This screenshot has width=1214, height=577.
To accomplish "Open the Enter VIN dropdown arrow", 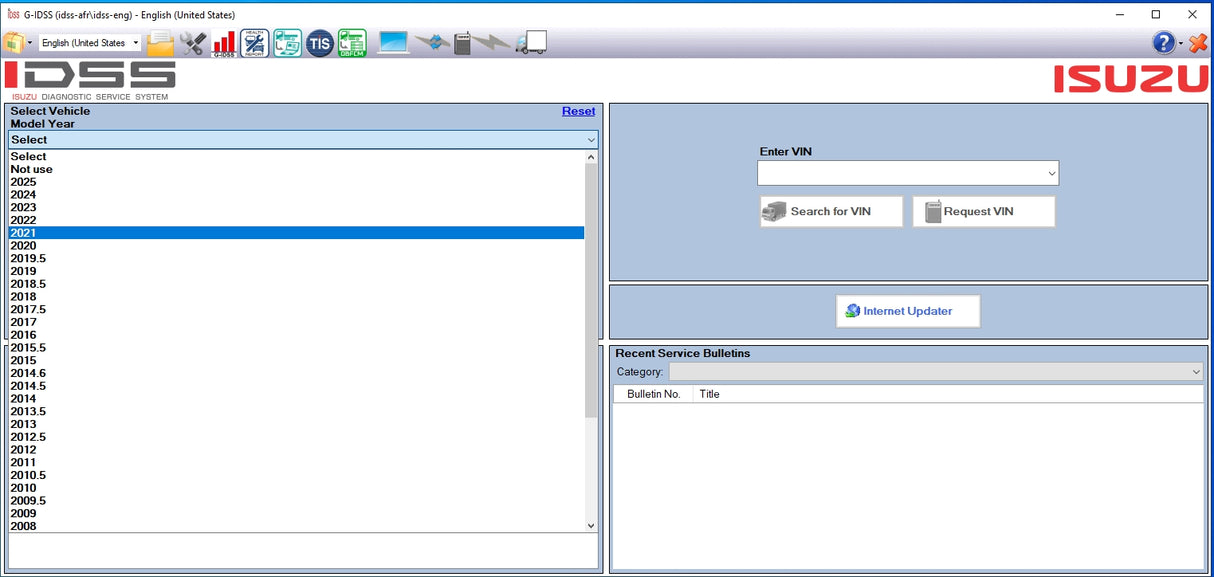I will (x=1051, y=173).
